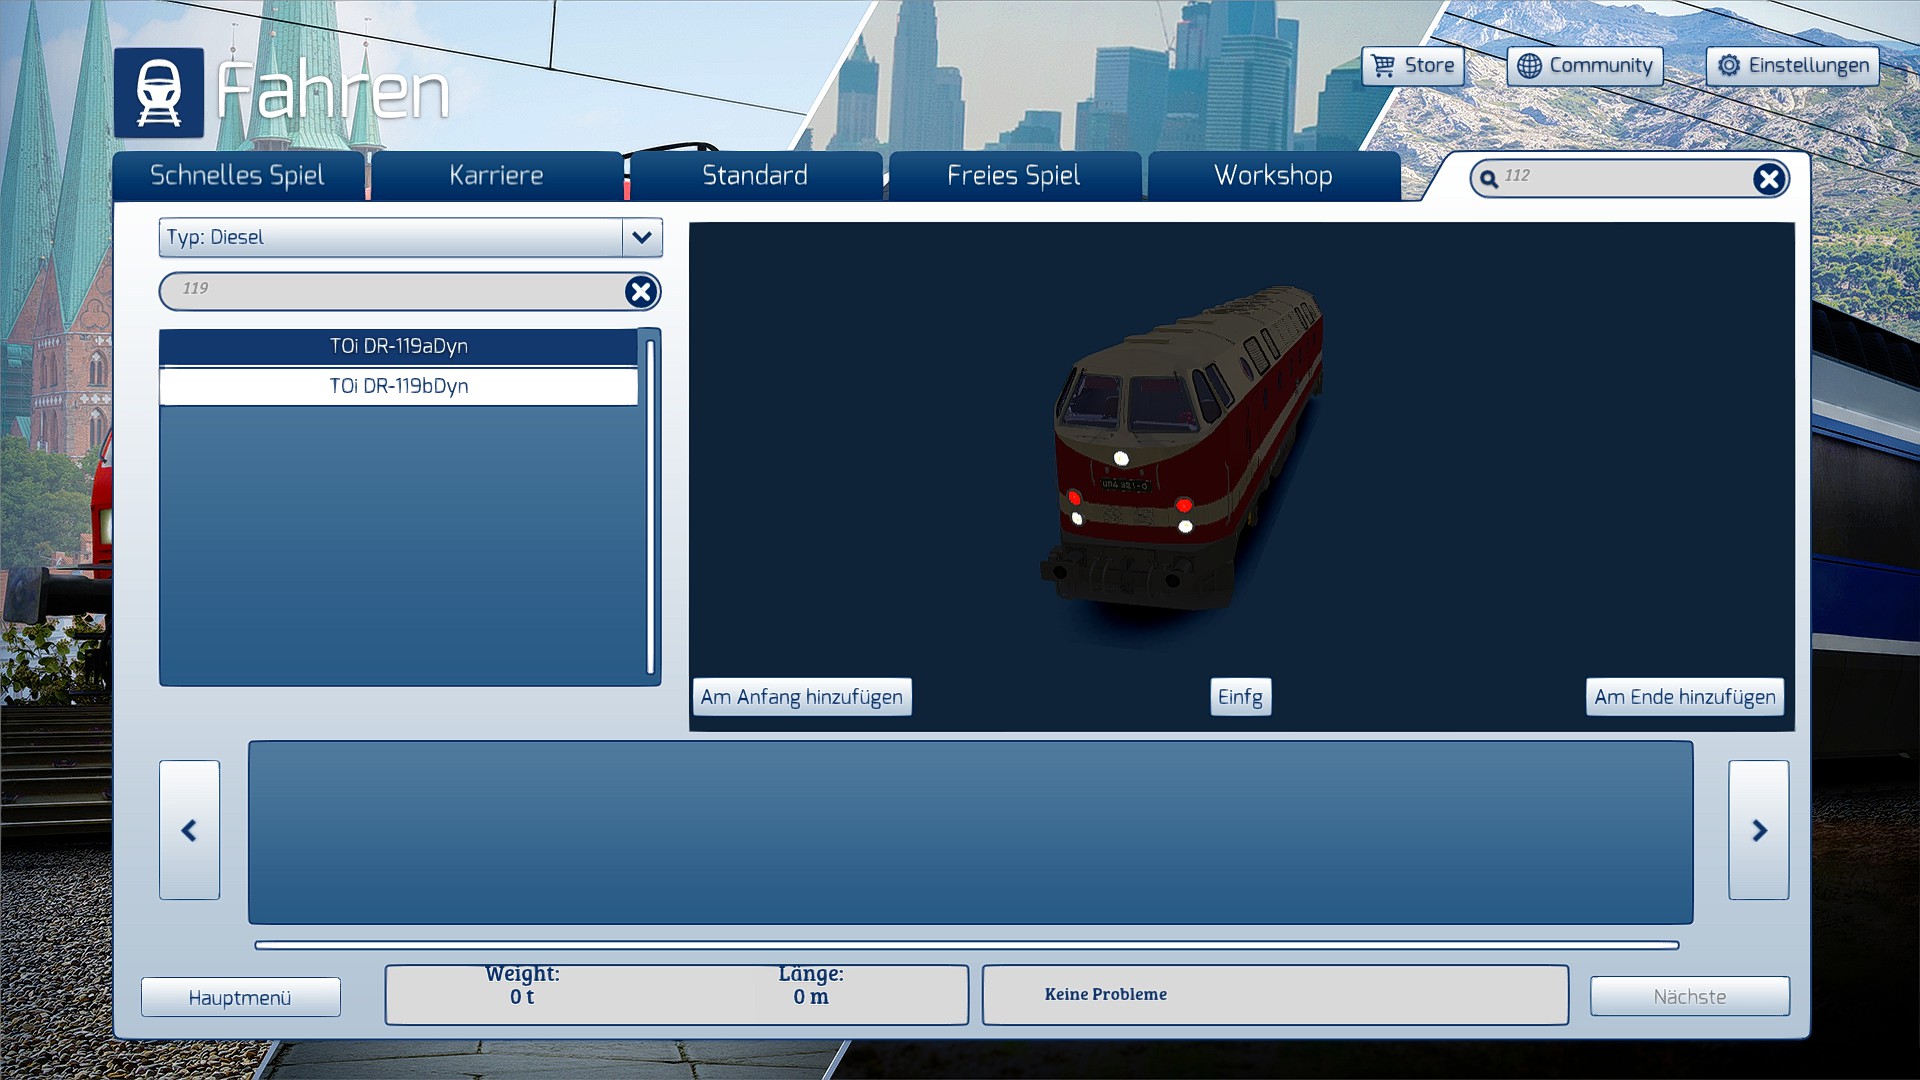Screen dimensions: 1920x1080
Task: Click the train logo icon beside Fahren
Action: click(159, 93)
